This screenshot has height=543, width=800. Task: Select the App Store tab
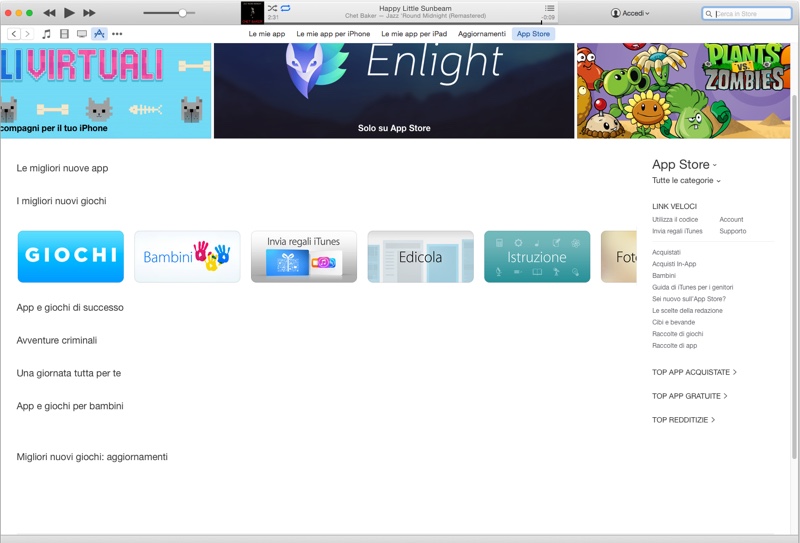pos(533,34)
